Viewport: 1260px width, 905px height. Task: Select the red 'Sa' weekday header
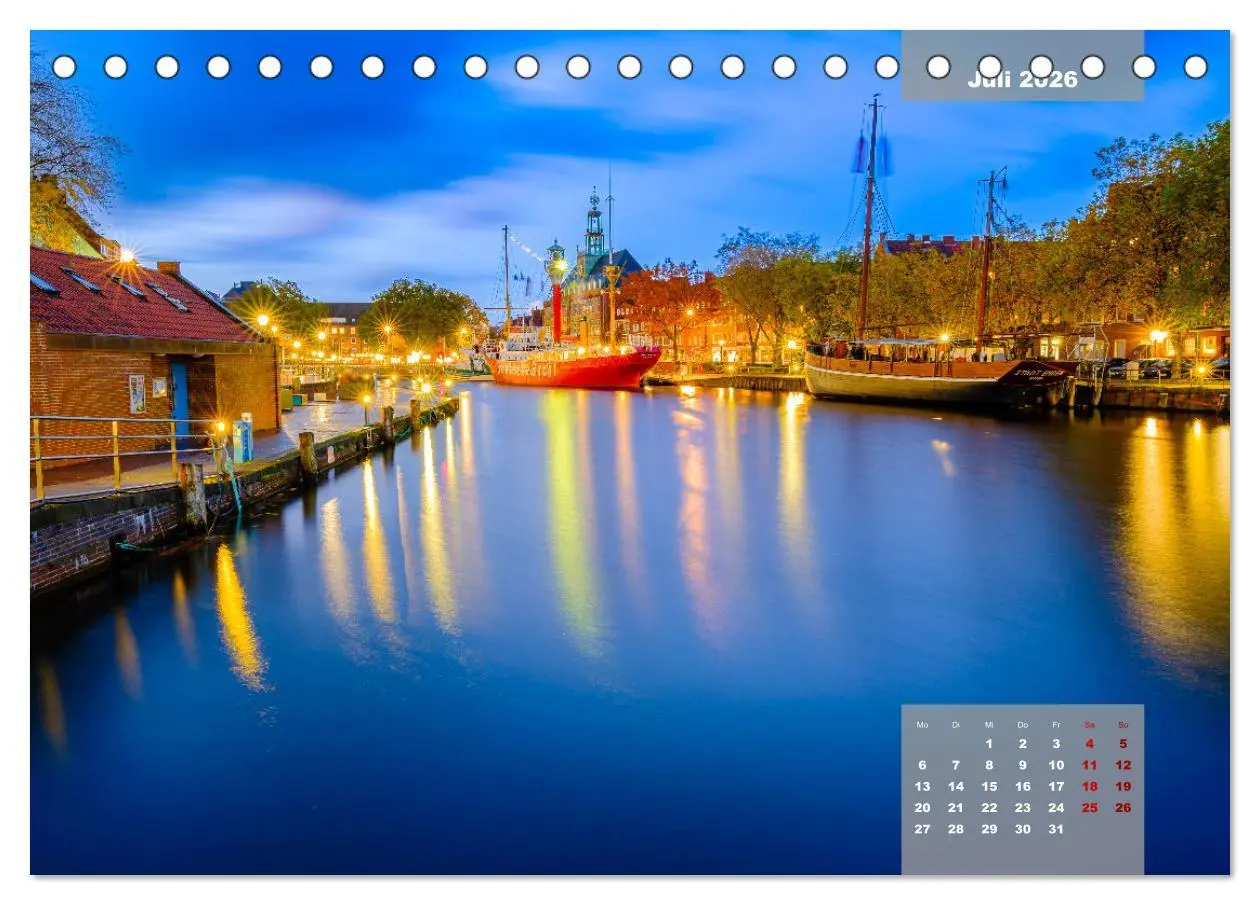1090,725
